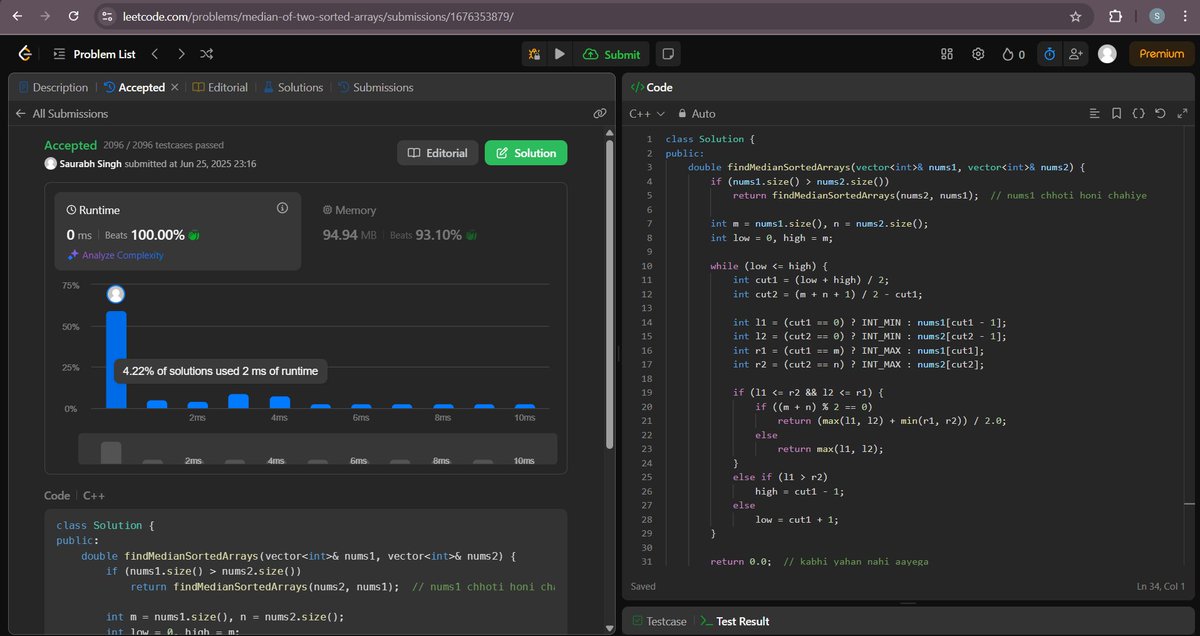Click the 'Beats 100.00%' runtime value
The height and width of the screenshot is (636, 1200).
click(x=145, y=235)
